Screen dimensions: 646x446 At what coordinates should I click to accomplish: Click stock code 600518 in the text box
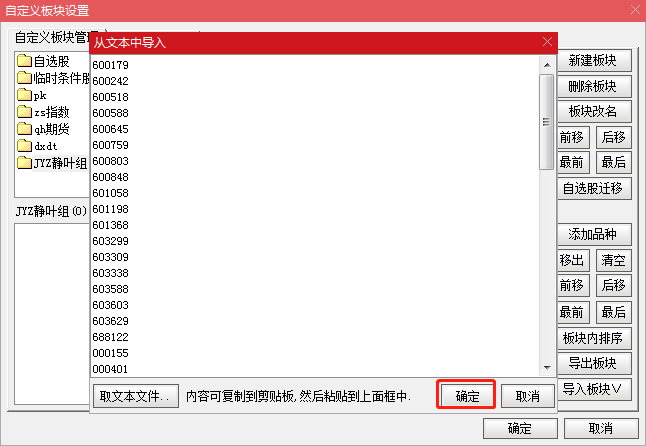click(x=110, y=97)
